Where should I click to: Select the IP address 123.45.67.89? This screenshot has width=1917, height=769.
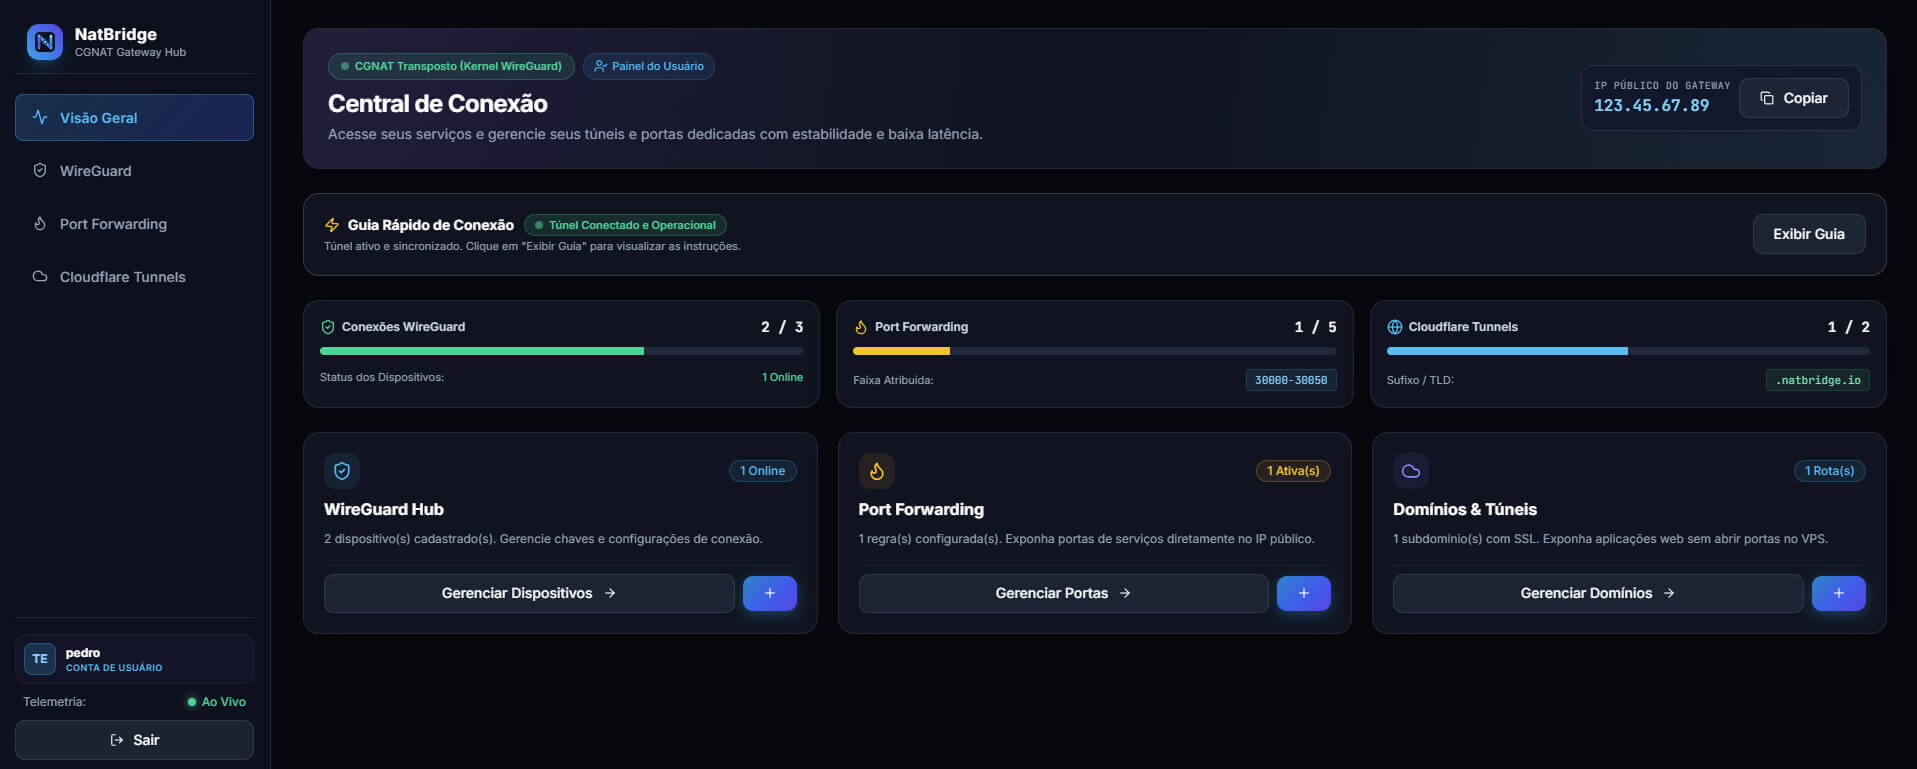1651,105
